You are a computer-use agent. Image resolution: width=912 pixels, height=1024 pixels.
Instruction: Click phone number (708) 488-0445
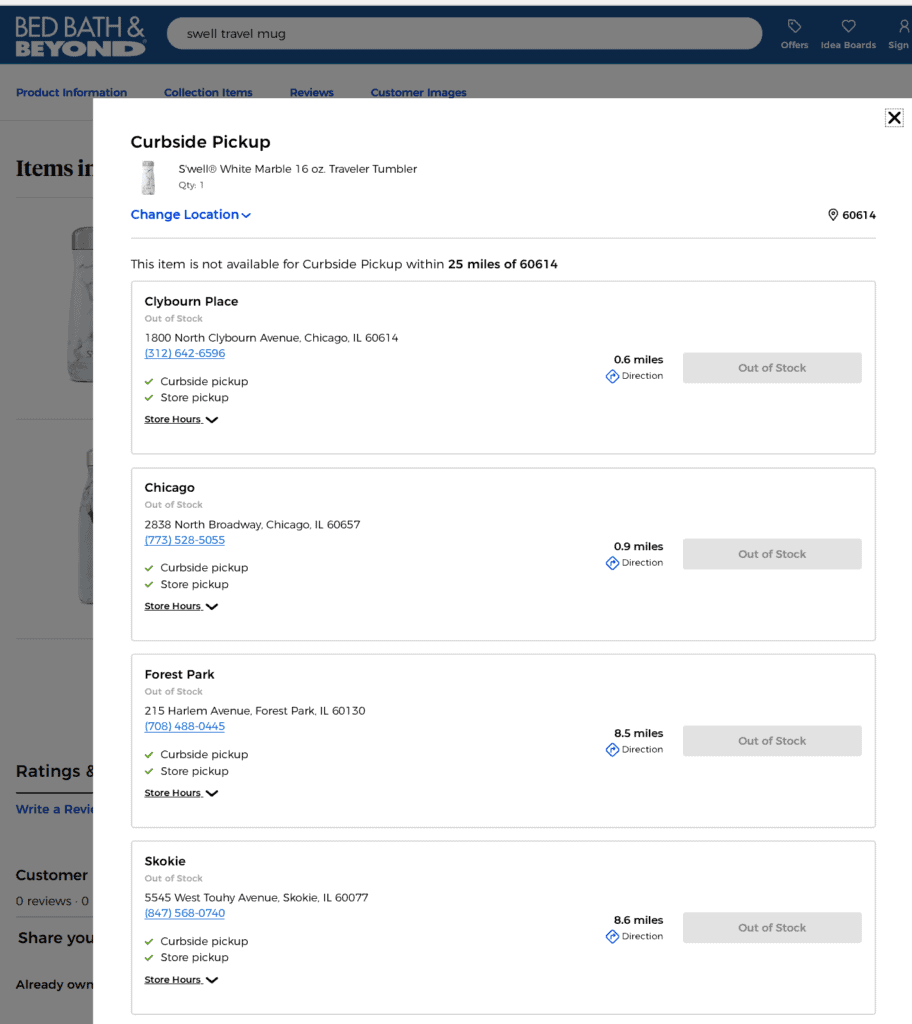coord(185,726)
